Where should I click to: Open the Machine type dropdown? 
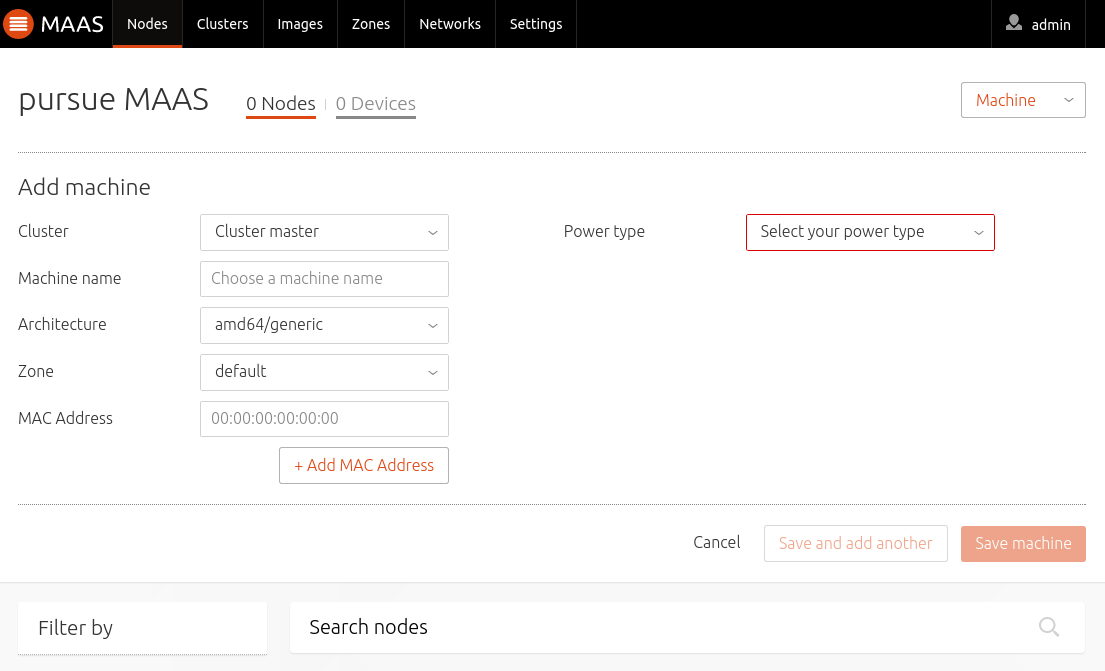point(1023,100)
